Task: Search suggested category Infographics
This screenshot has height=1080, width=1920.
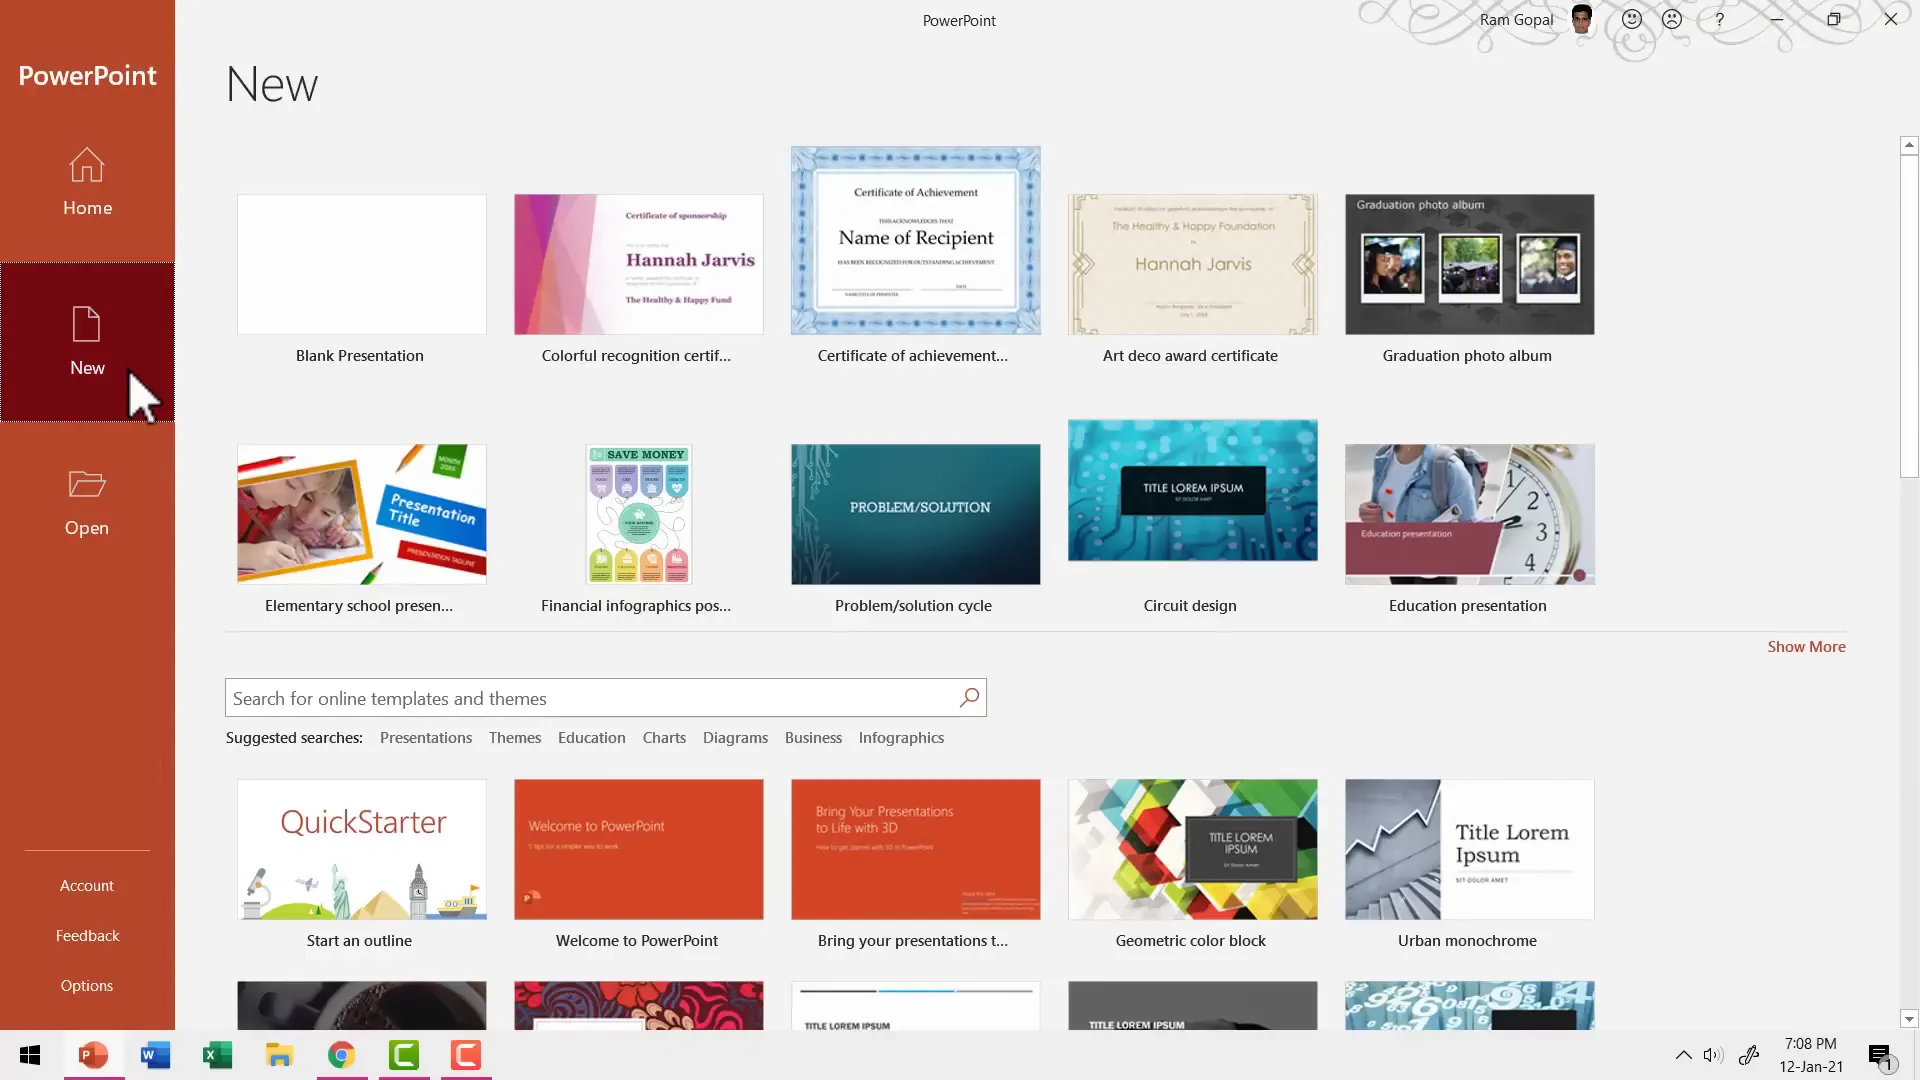Action: tap(901, 738)
